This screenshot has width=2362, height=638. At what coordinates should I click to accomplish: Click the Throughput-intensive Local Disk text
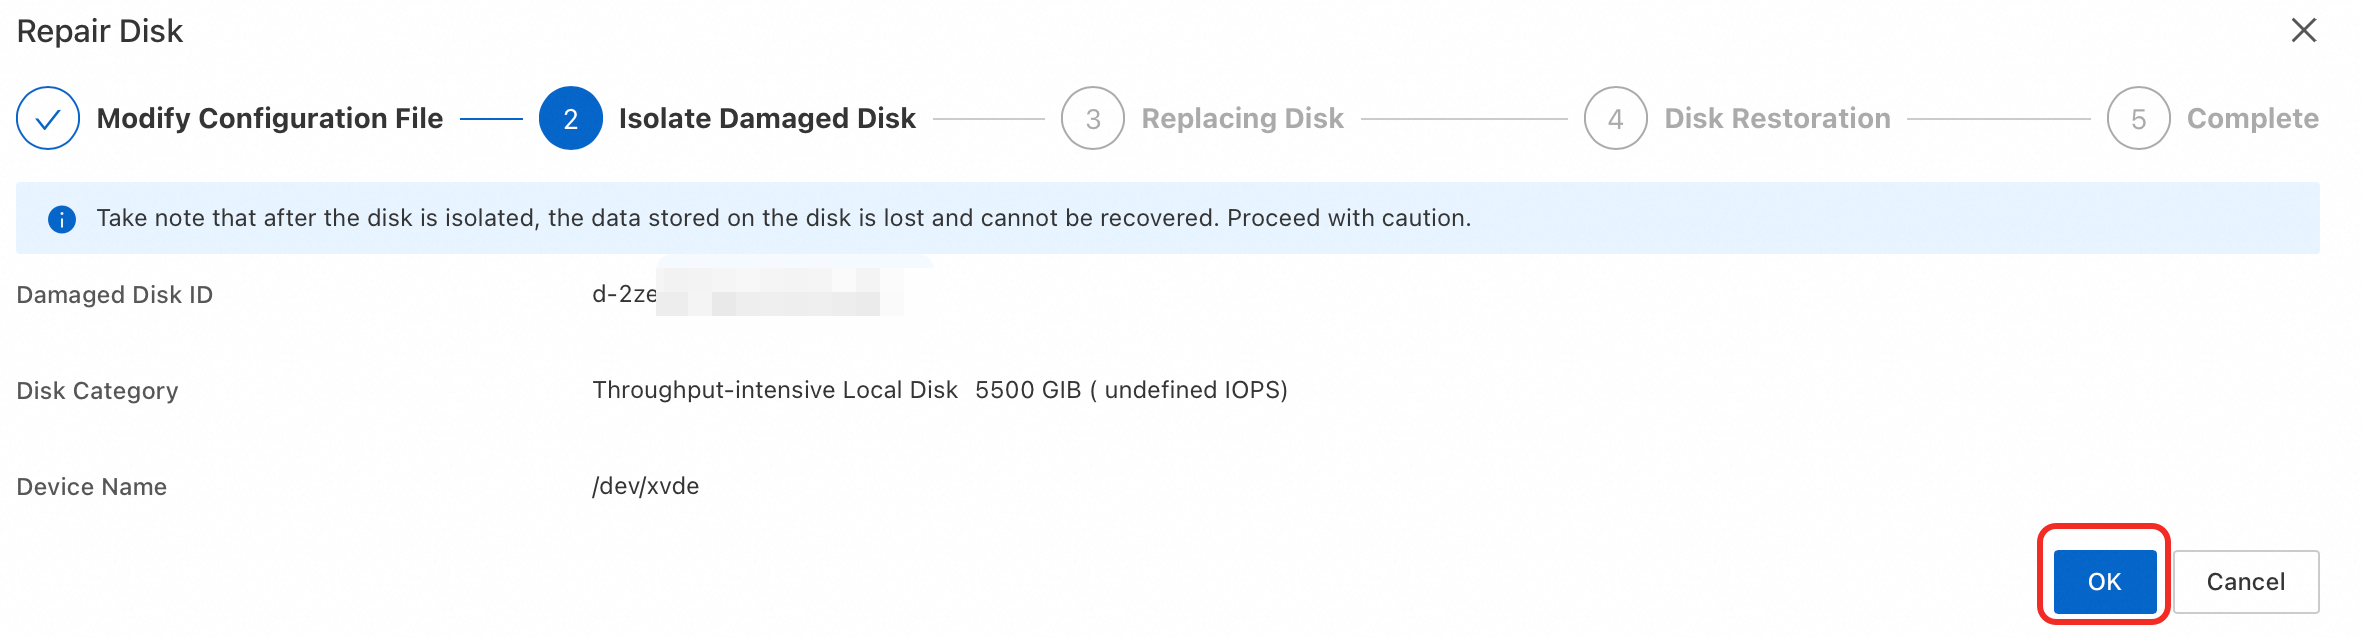[774, 390]
